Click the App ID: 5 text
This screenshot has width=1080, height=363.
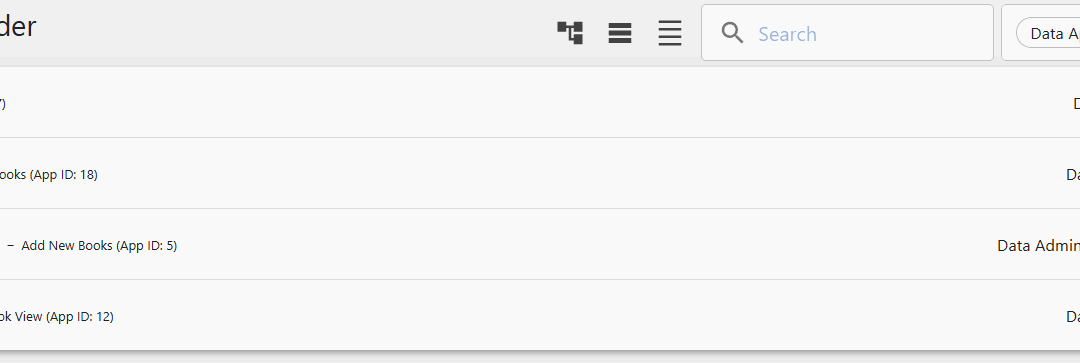click(x=147, y=245)
